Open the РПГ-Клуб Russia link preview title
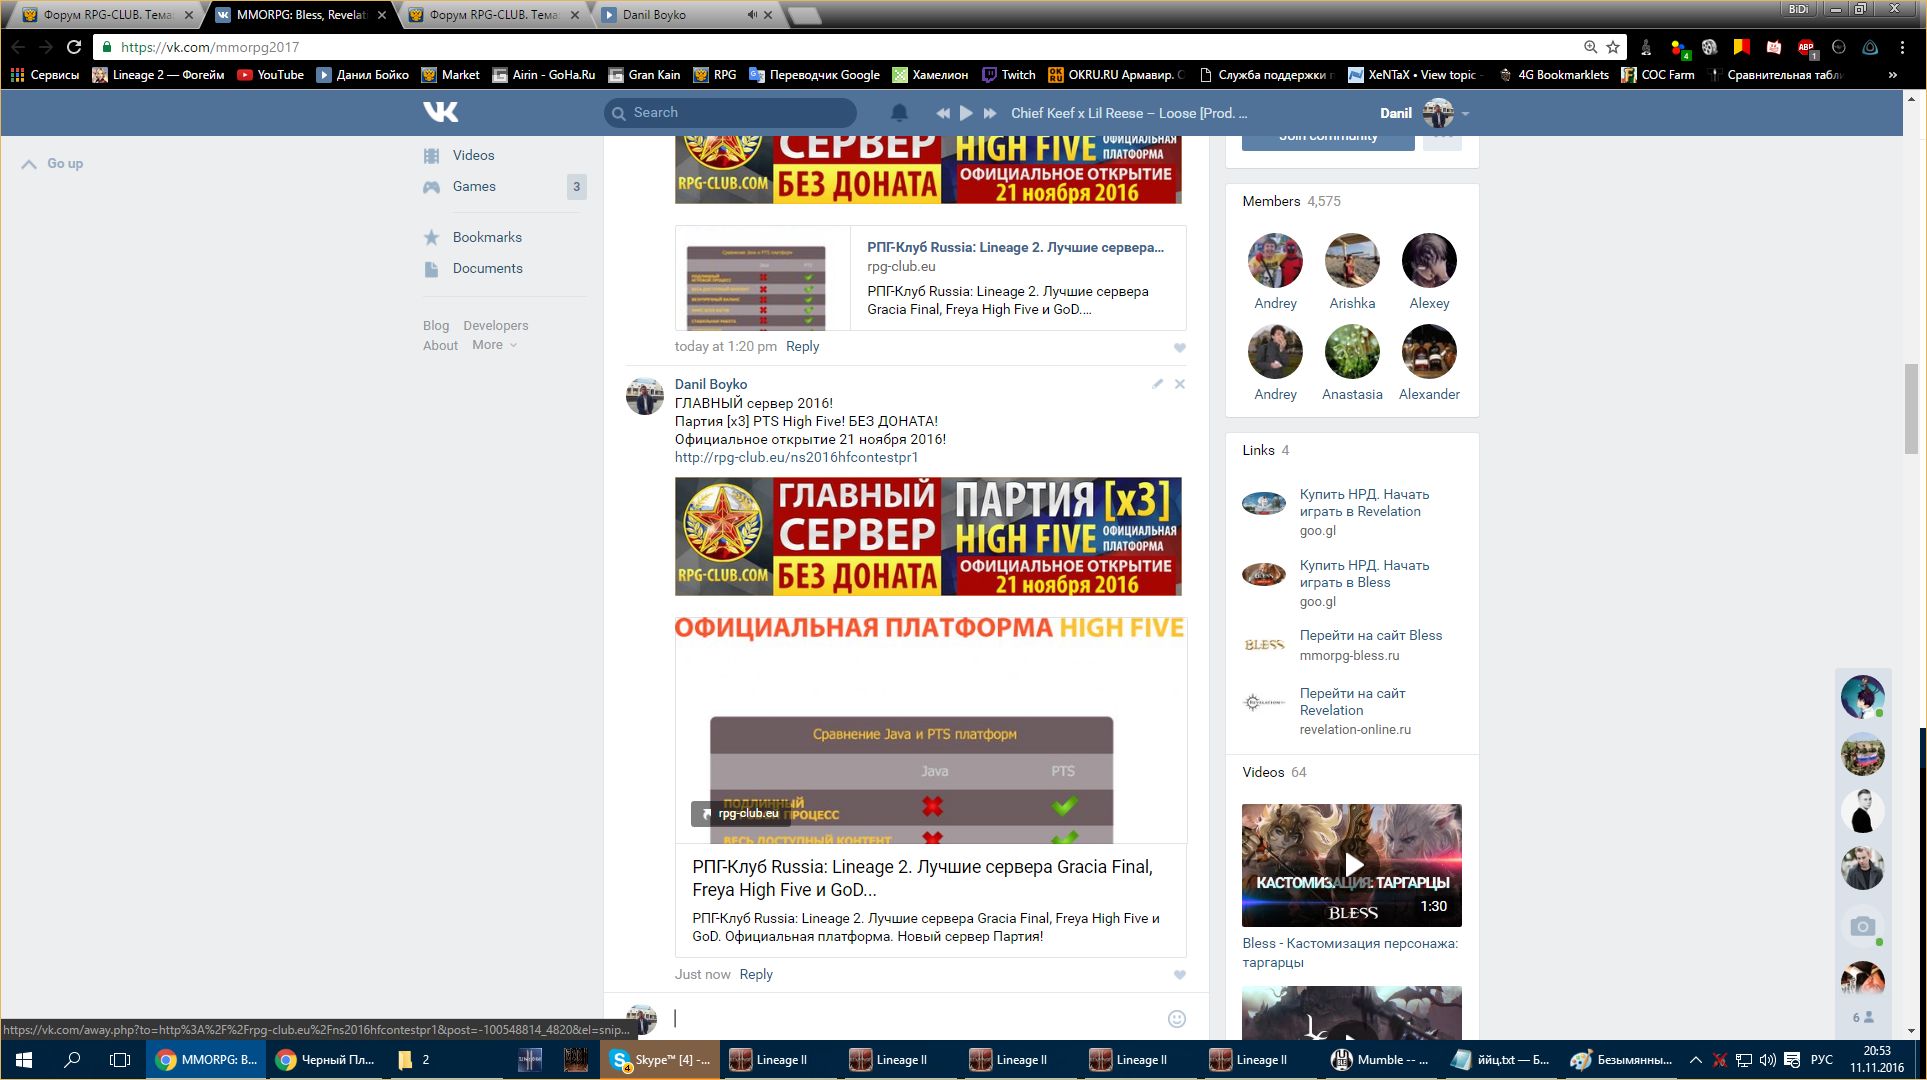Viewport: 1927px width, 1080px height. [922, 878]
